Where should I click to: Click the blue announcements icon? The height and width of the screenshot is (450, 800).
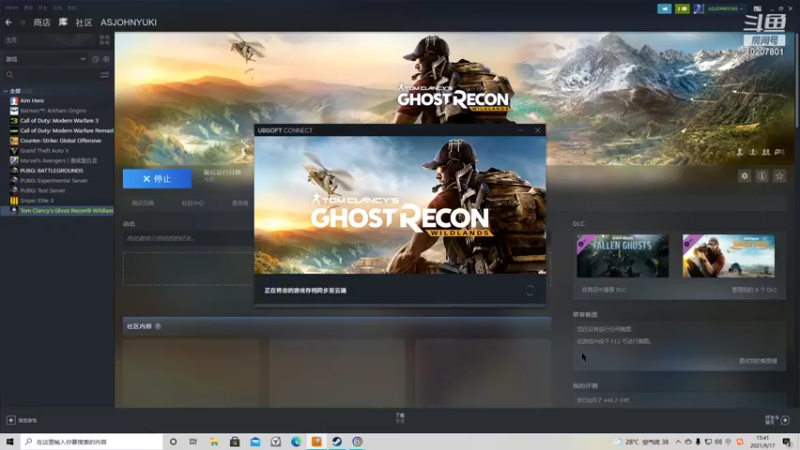point(664,9)
